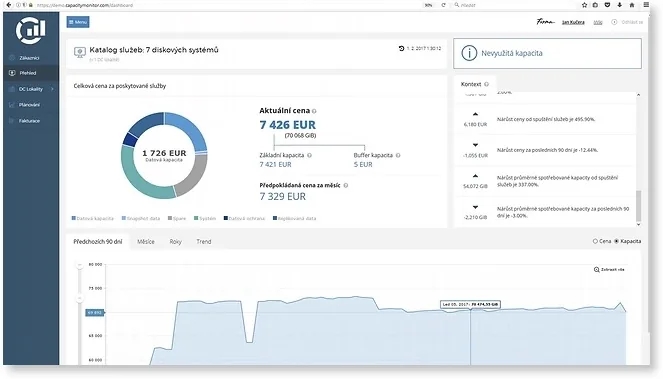Click the 7 426 EUR current price
Image resolution: width=663 pixels, height=379 pixels.
click(x=288, y=125)
